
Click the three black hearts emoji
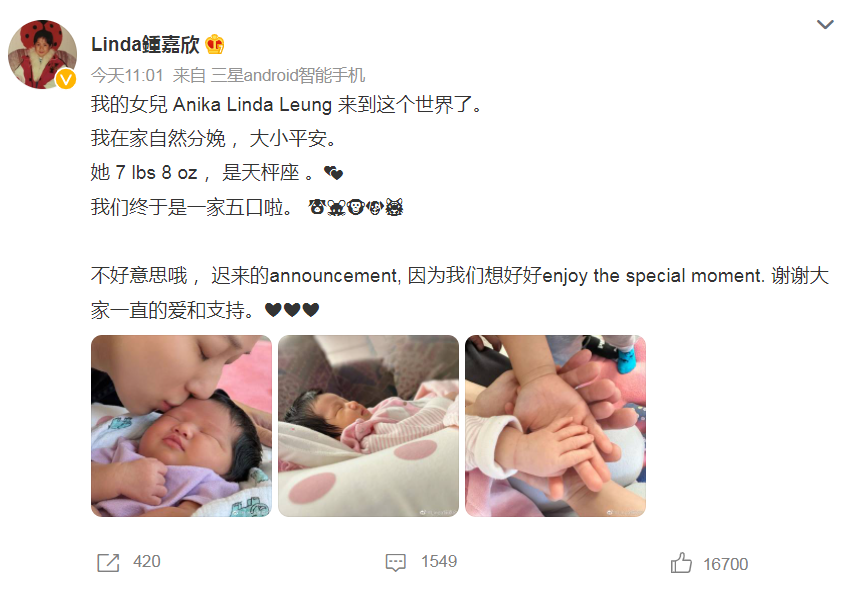(292, 310)
